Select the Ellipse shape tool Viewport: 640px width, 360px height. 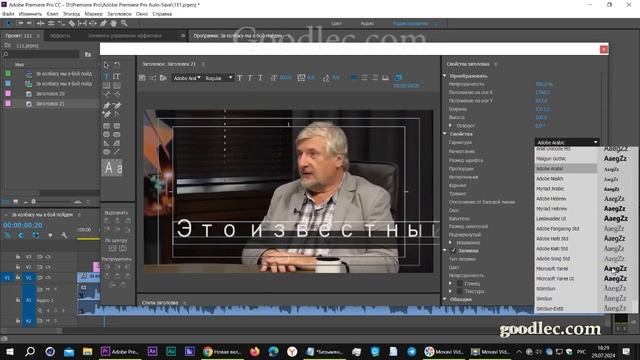coord(107,152)
